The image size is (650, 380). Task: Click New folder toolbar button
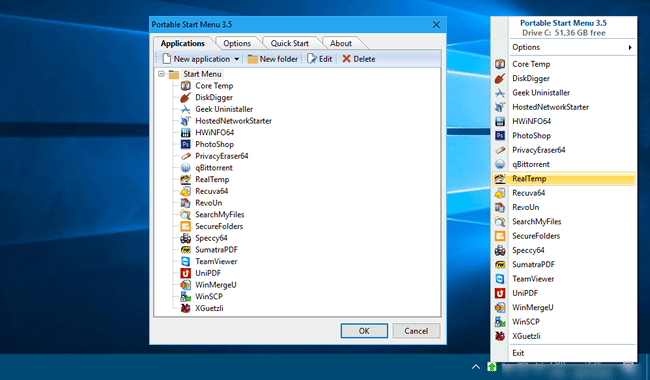(273, 59)
